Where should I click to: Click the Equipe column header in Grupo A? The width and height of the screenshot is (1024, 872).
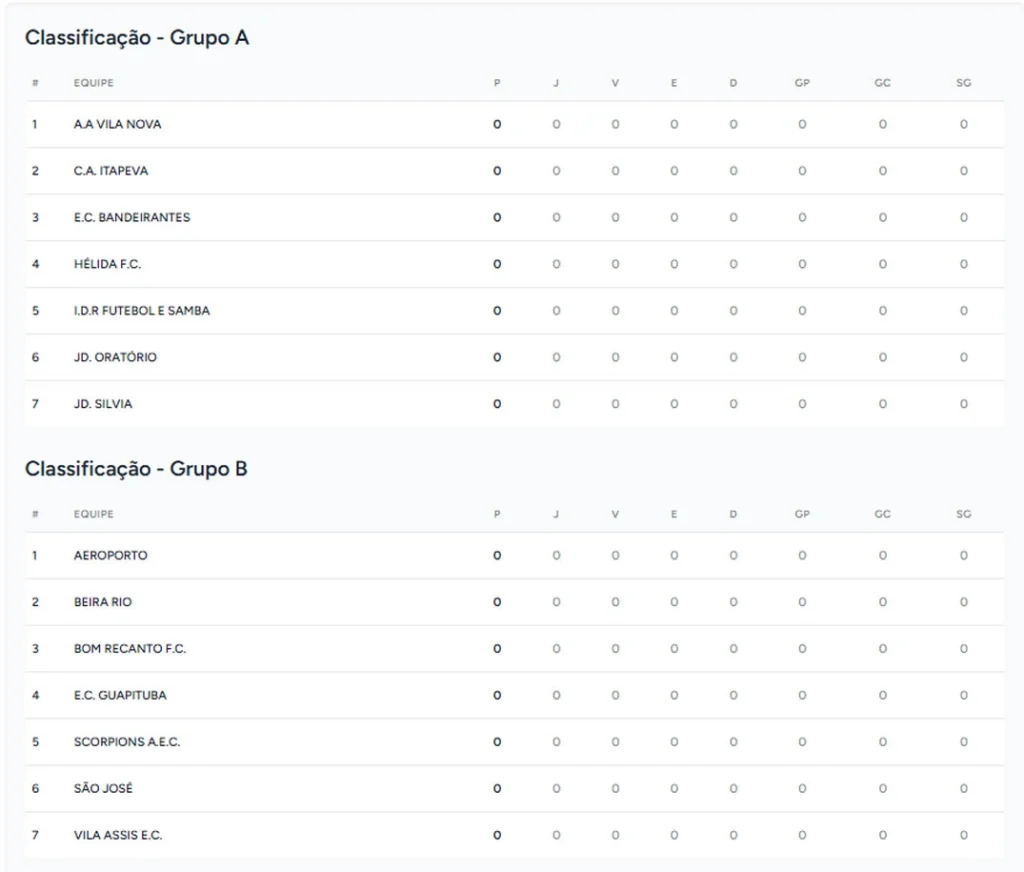tap(93, 83)
